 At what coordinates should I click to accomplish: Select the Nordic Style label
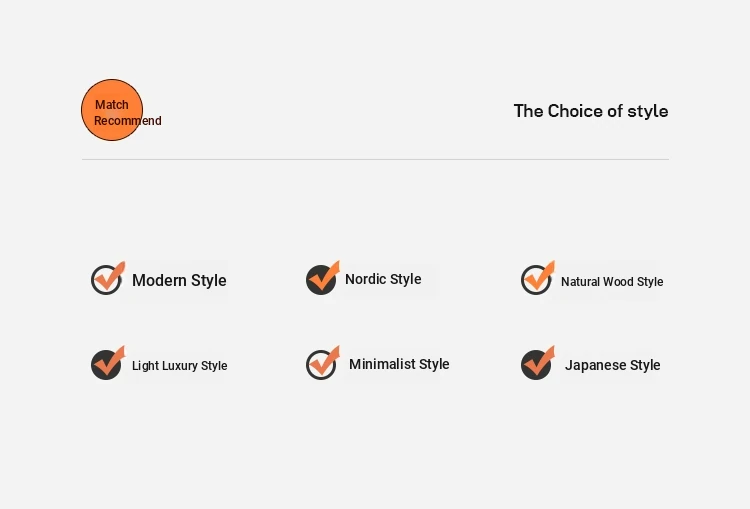(x=383, y=279)
